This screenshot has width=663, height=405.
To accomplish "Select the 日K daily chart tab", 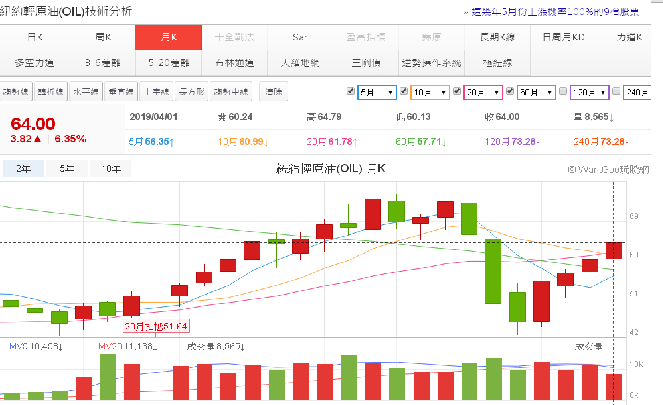I will point(35,36).
